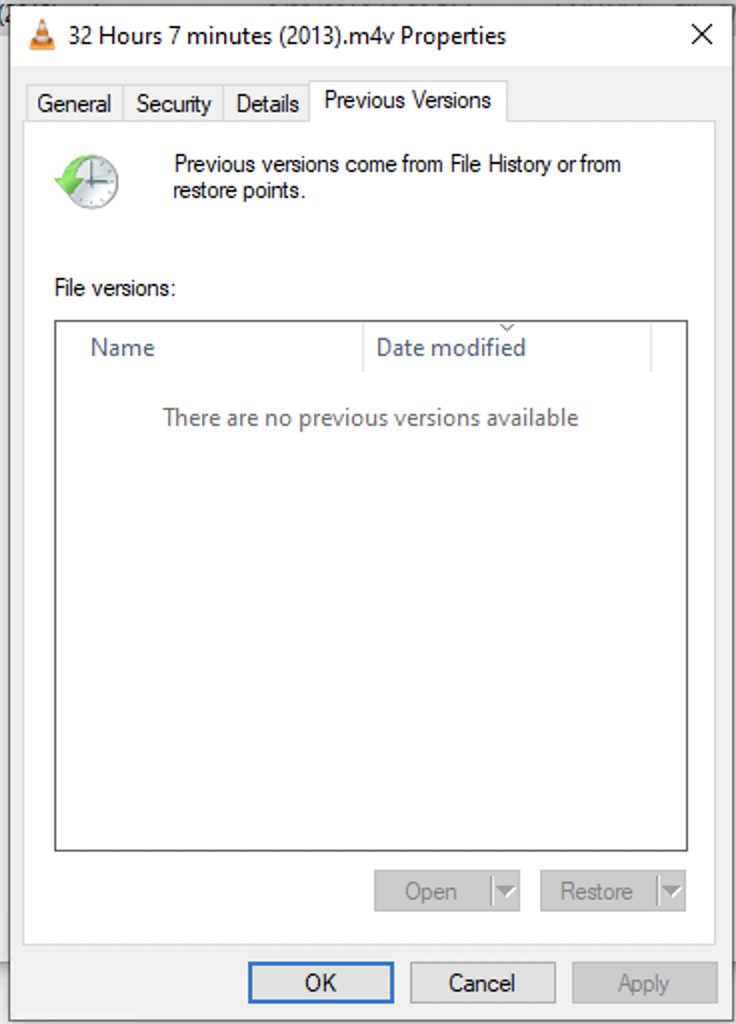The image size is (736, 1024).
Task: Click the 'no previous versions available' message
Action: 370,417
